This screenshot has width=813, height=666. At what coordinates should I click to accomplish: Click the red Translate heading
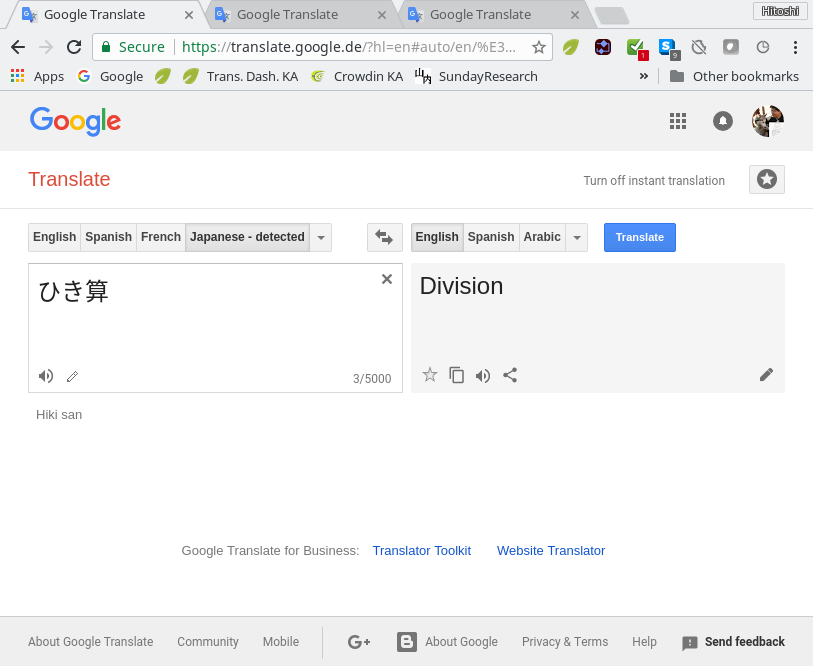point(69,179)
